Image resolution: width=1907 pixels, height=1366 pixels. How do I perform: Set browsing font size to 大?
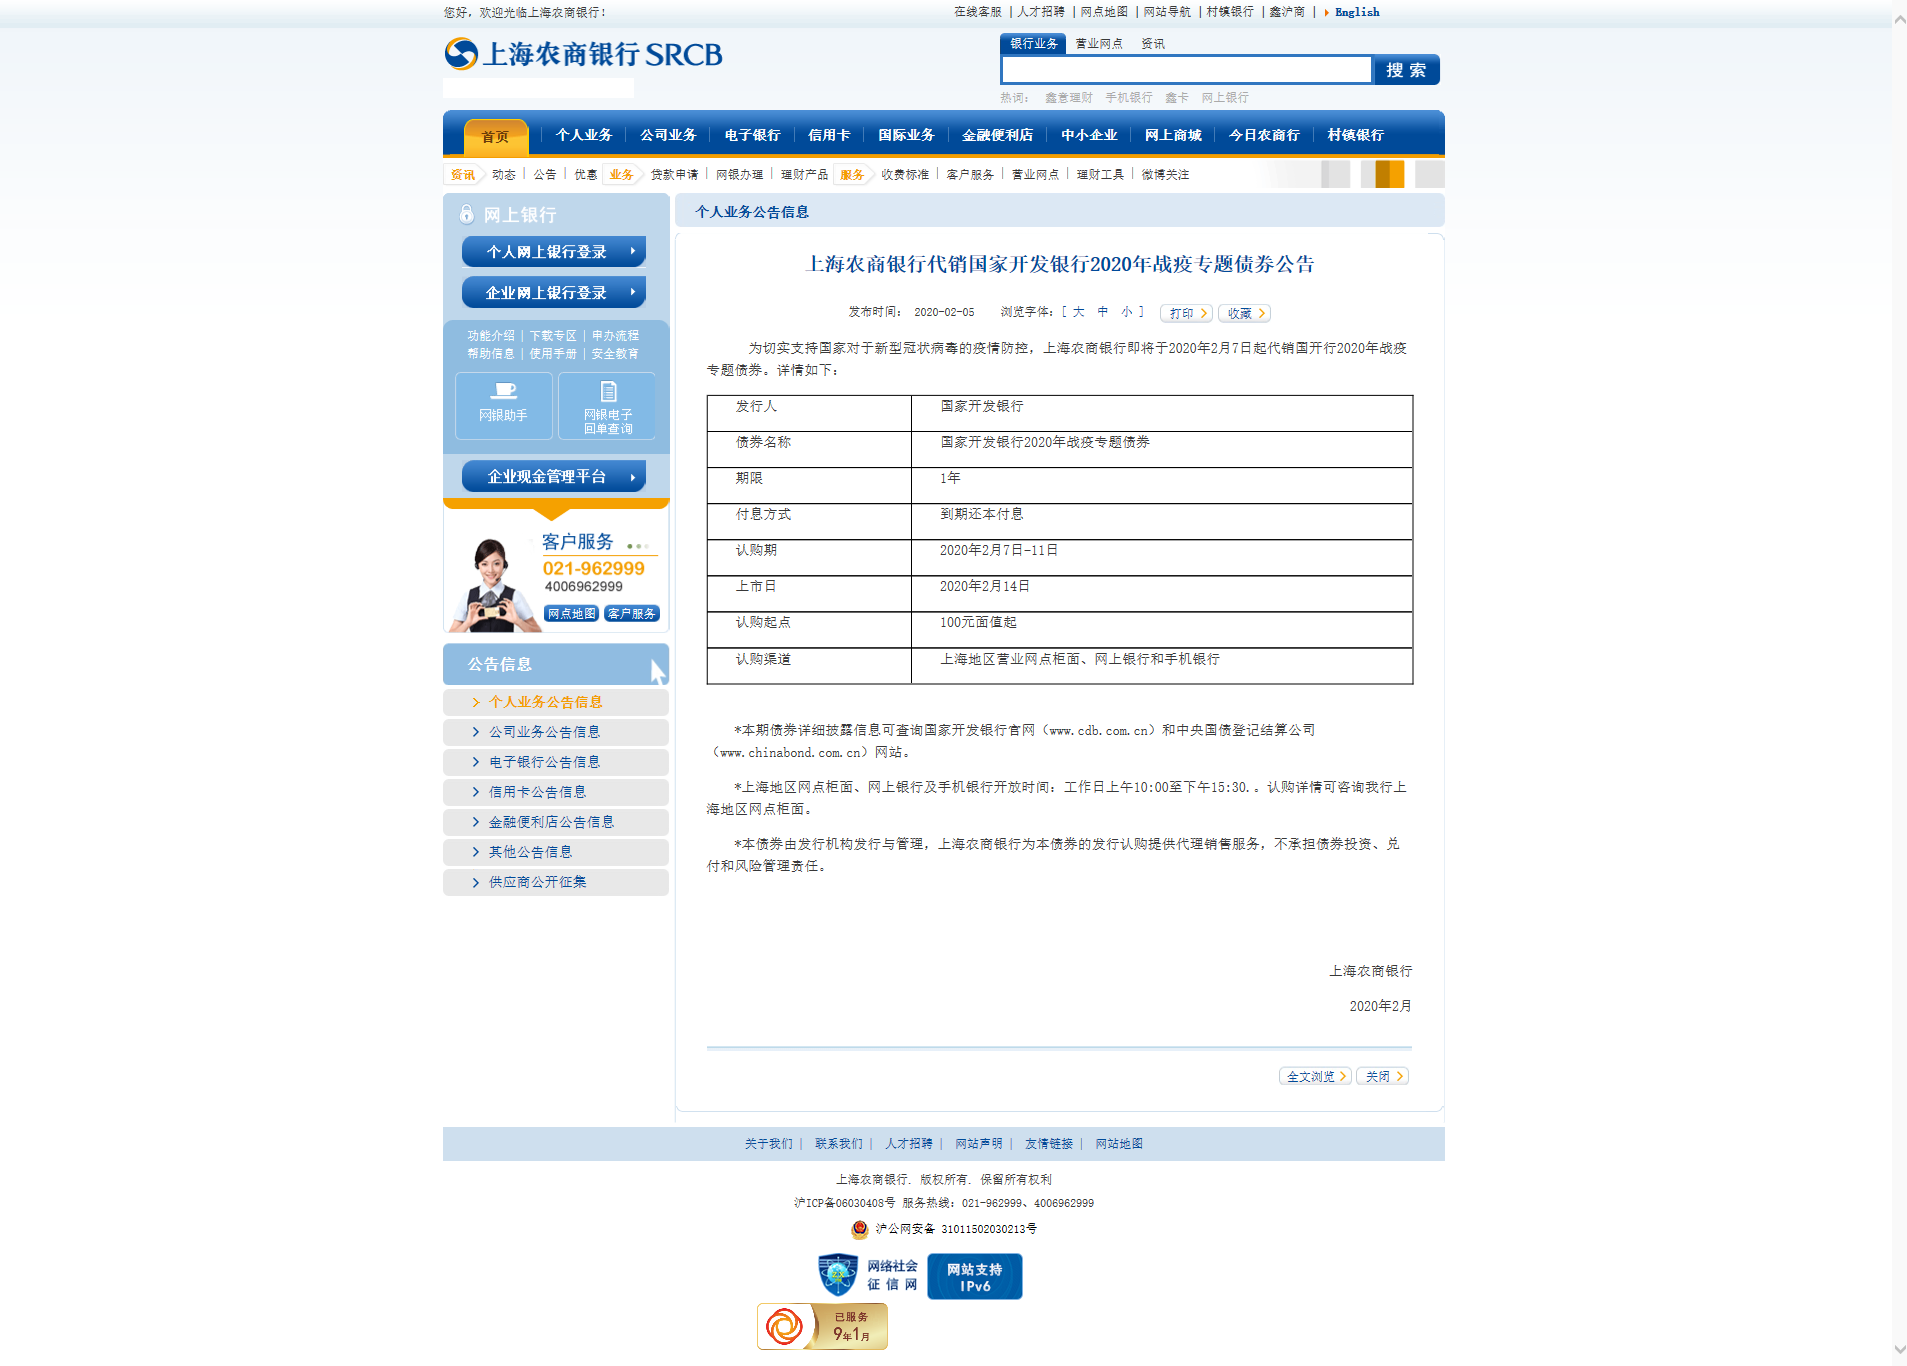[x=1079, y=312]
